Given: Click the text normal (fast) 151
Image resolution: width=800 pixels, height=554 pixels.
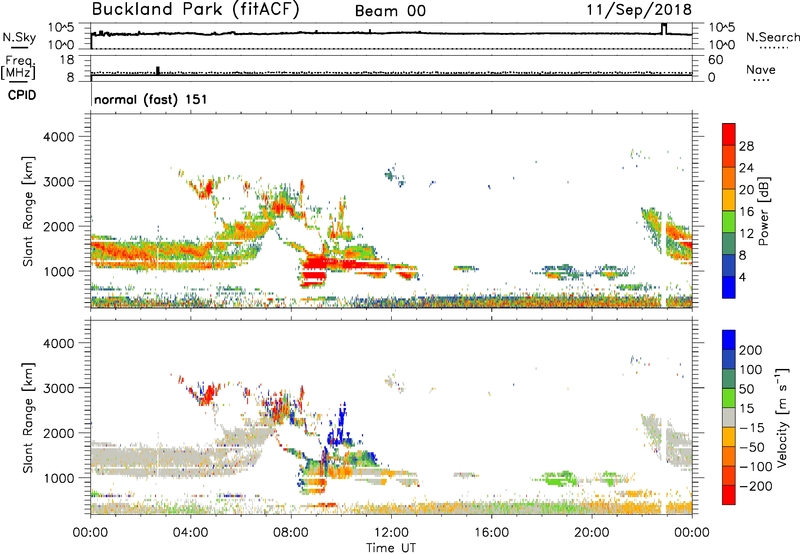Looking at the screenshot, I should pos(151,99).
